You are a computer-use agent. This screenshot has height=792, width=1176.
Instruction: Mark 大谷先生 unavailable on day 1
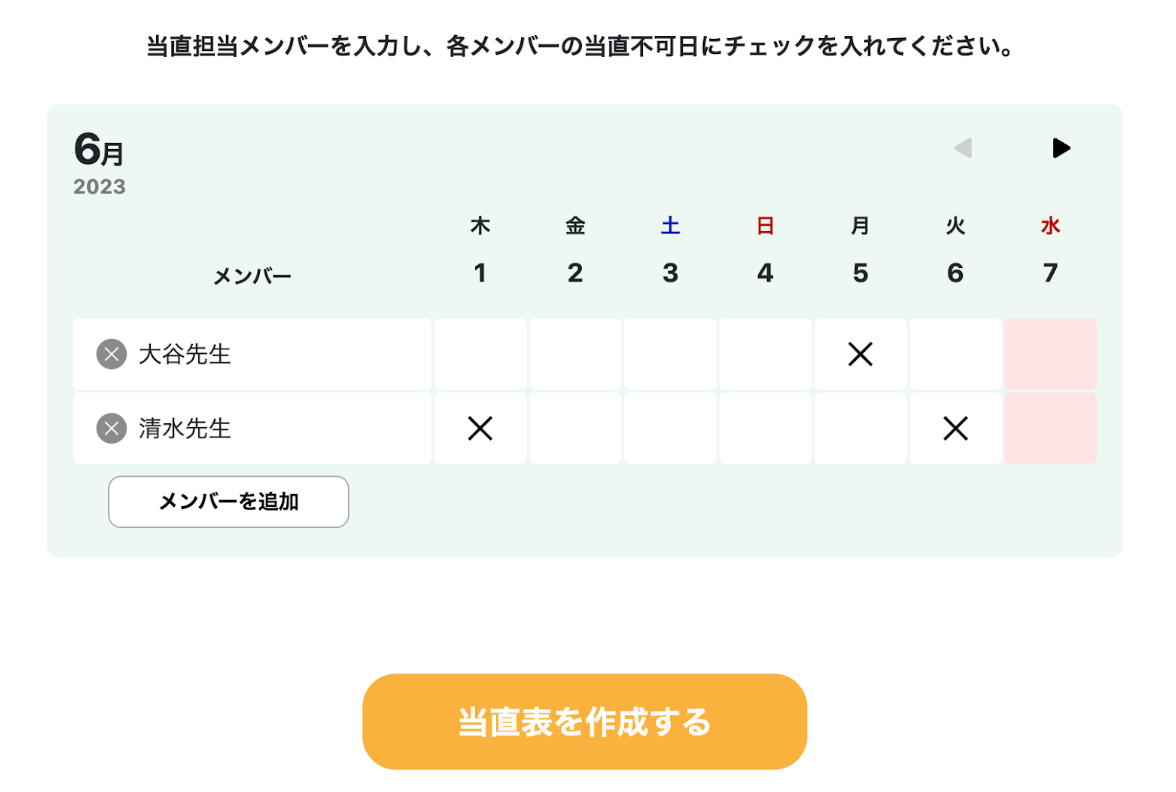[x=480, y=354]
